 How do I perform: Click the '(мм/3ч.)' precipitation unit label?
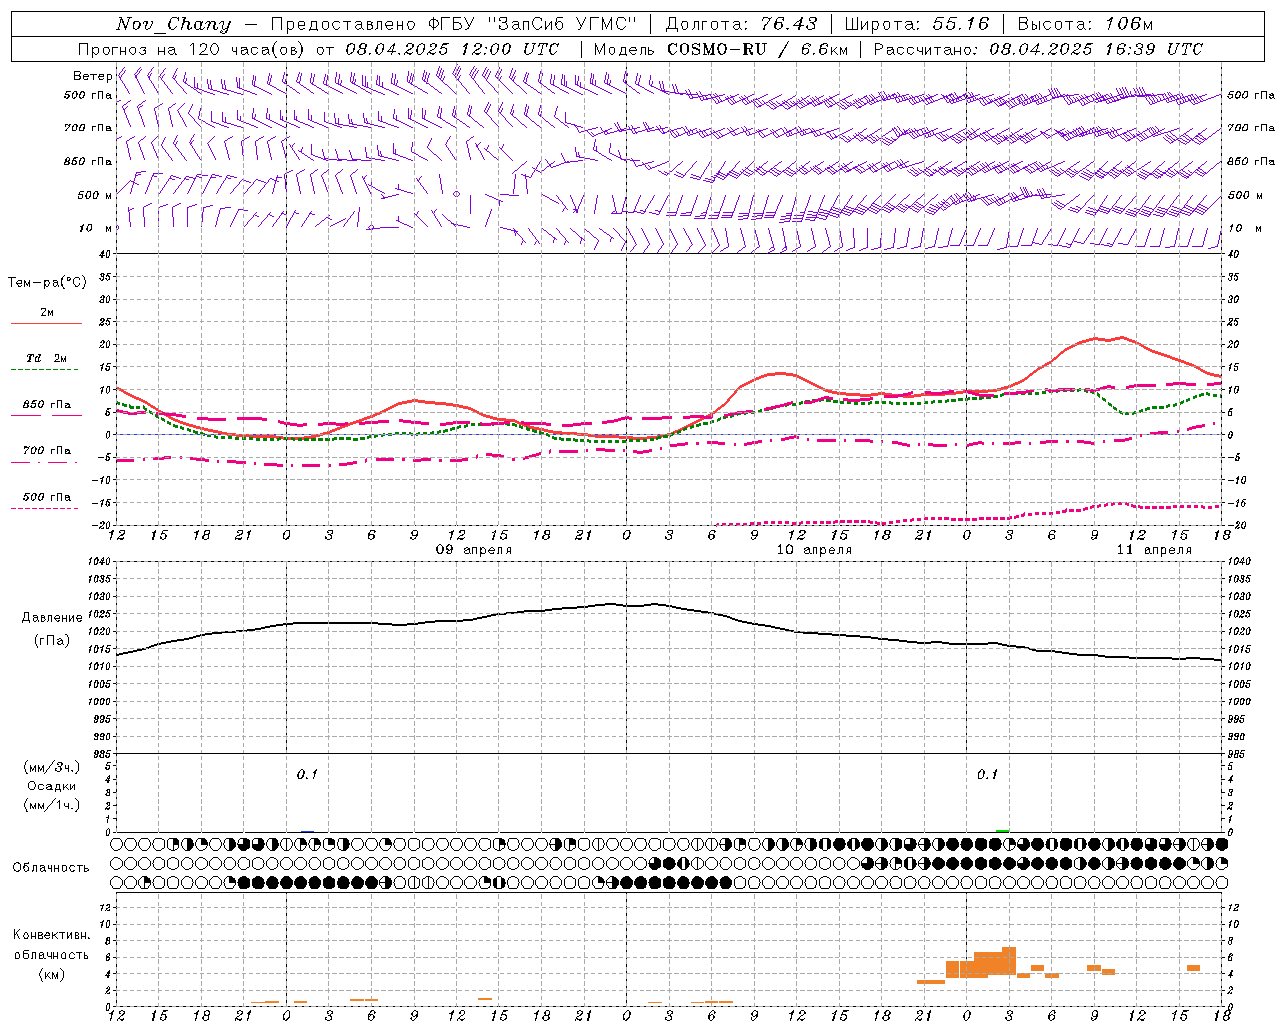point(52,767)
